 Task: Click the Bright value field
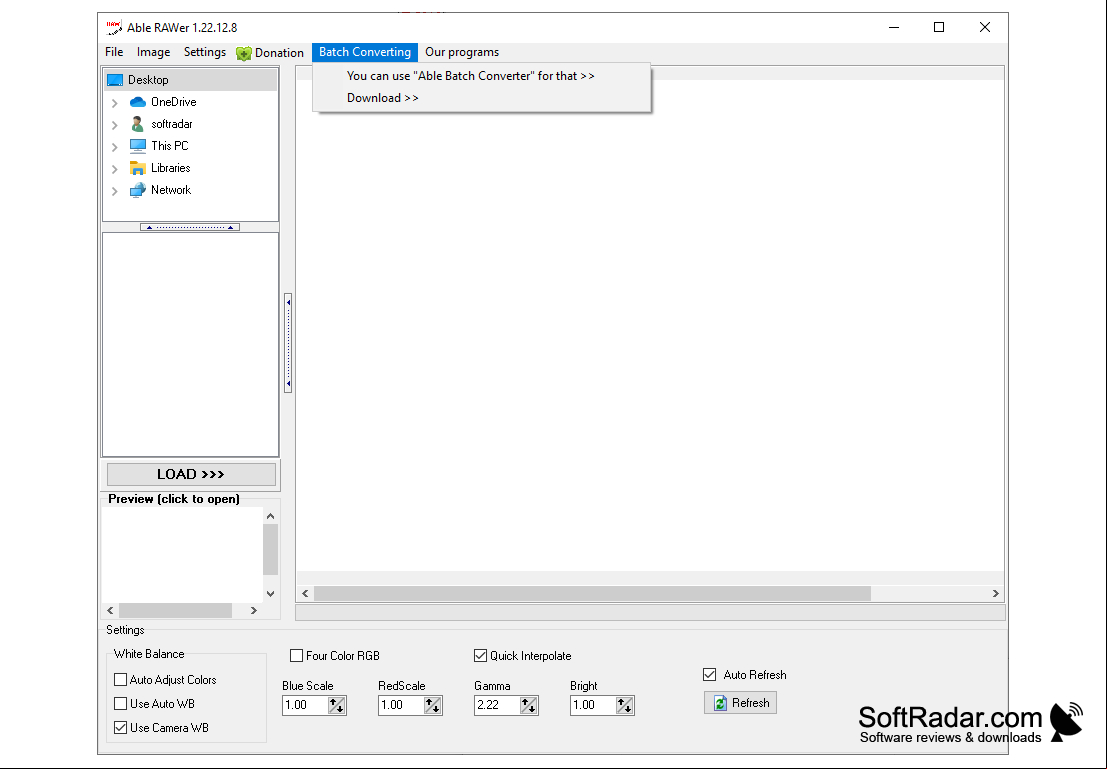[x=593, y=705]
